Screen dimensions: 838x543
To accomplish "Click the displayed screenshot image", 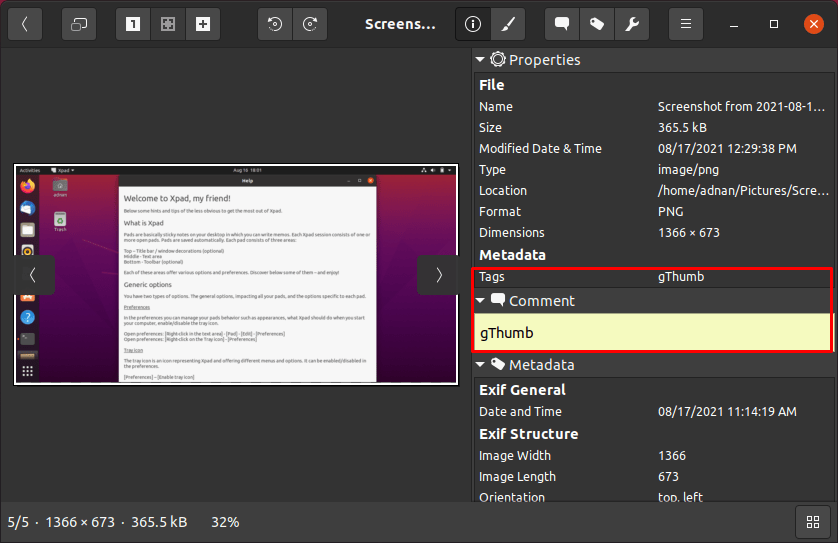I will coord(236,275).
